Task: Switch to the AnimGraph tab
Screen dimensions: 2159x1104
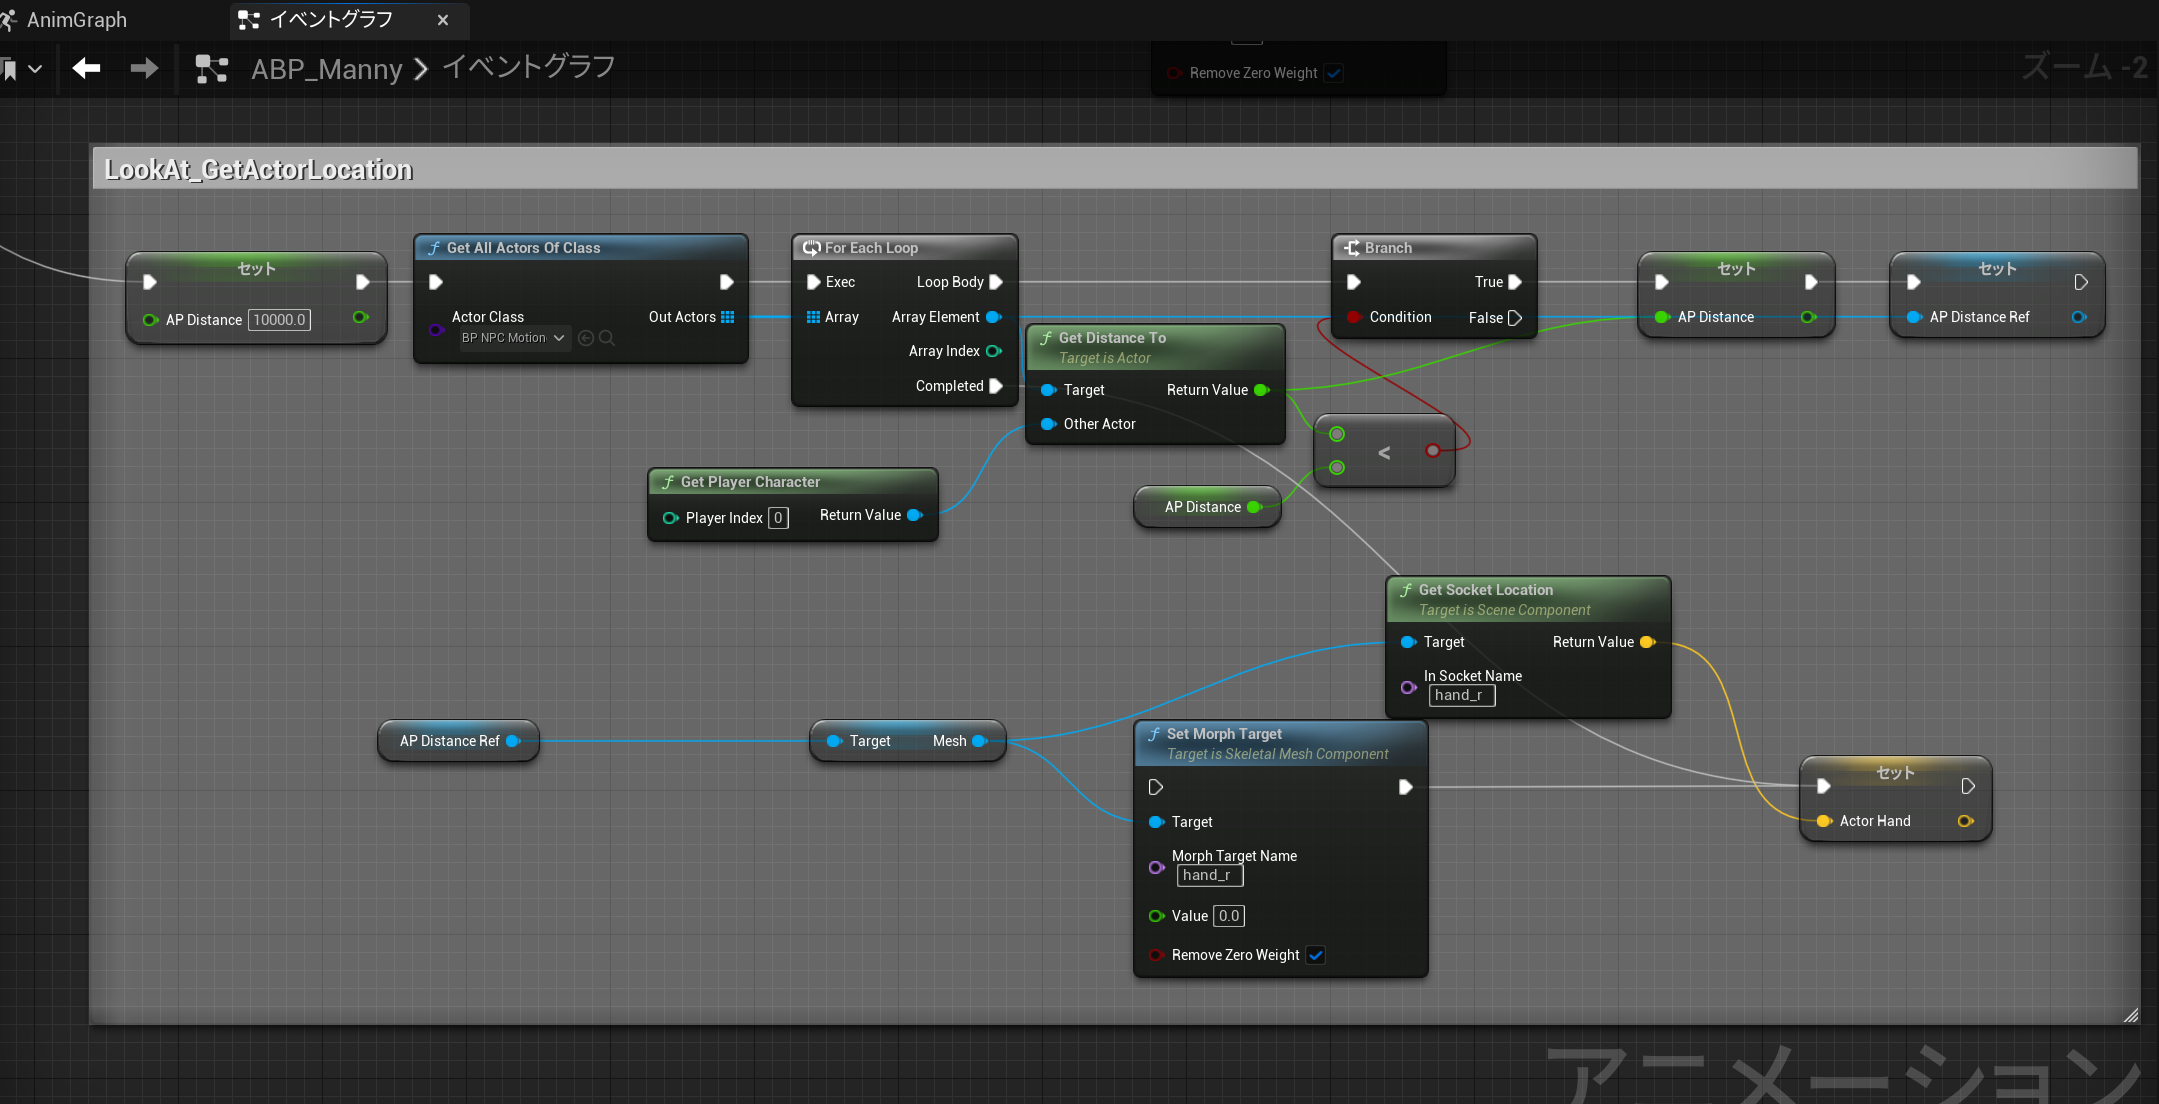Action: pyautogui.click(x=76, y=20)
